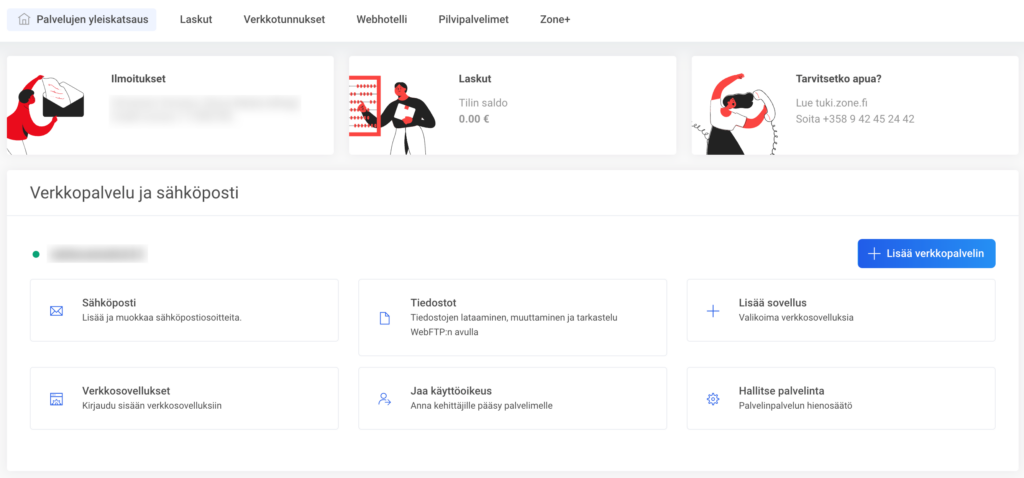Viewport: 1024px width, 478px height.
Task: Select the Zone+ tab
Action: pos(554,19)
